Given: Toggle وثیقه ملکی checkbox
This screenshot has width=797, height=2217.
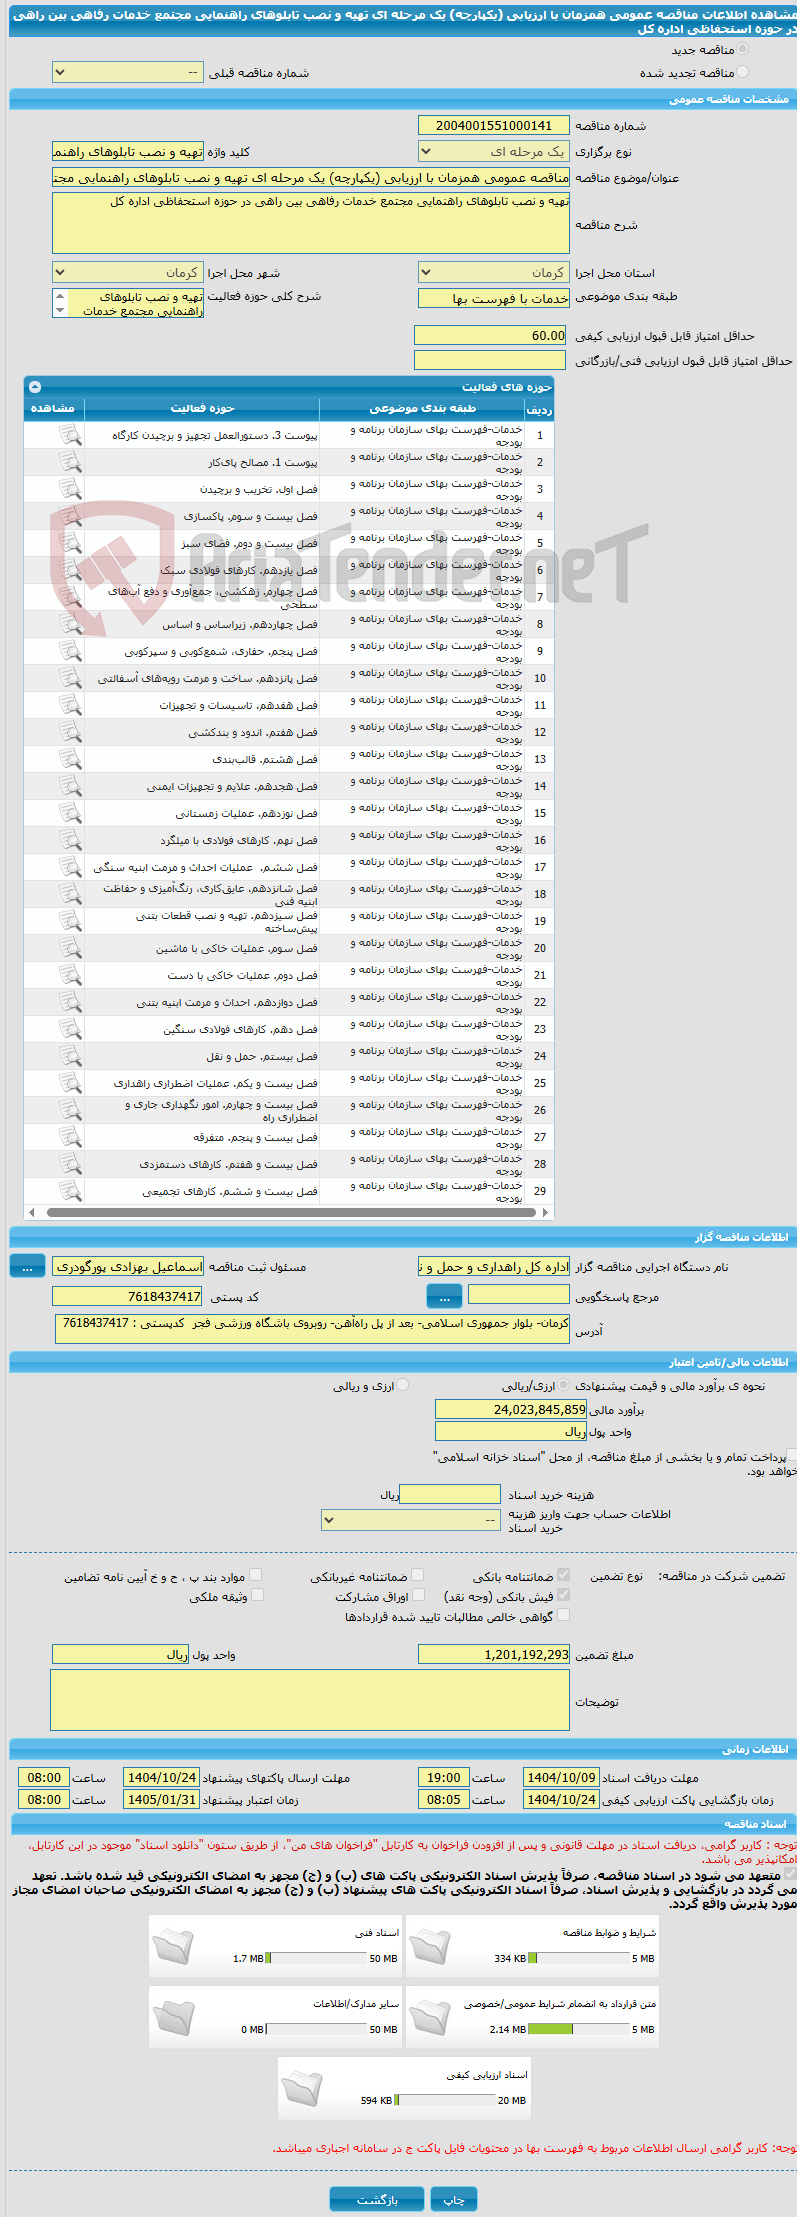Looking at the screenshot, I should pos(257,1595).
